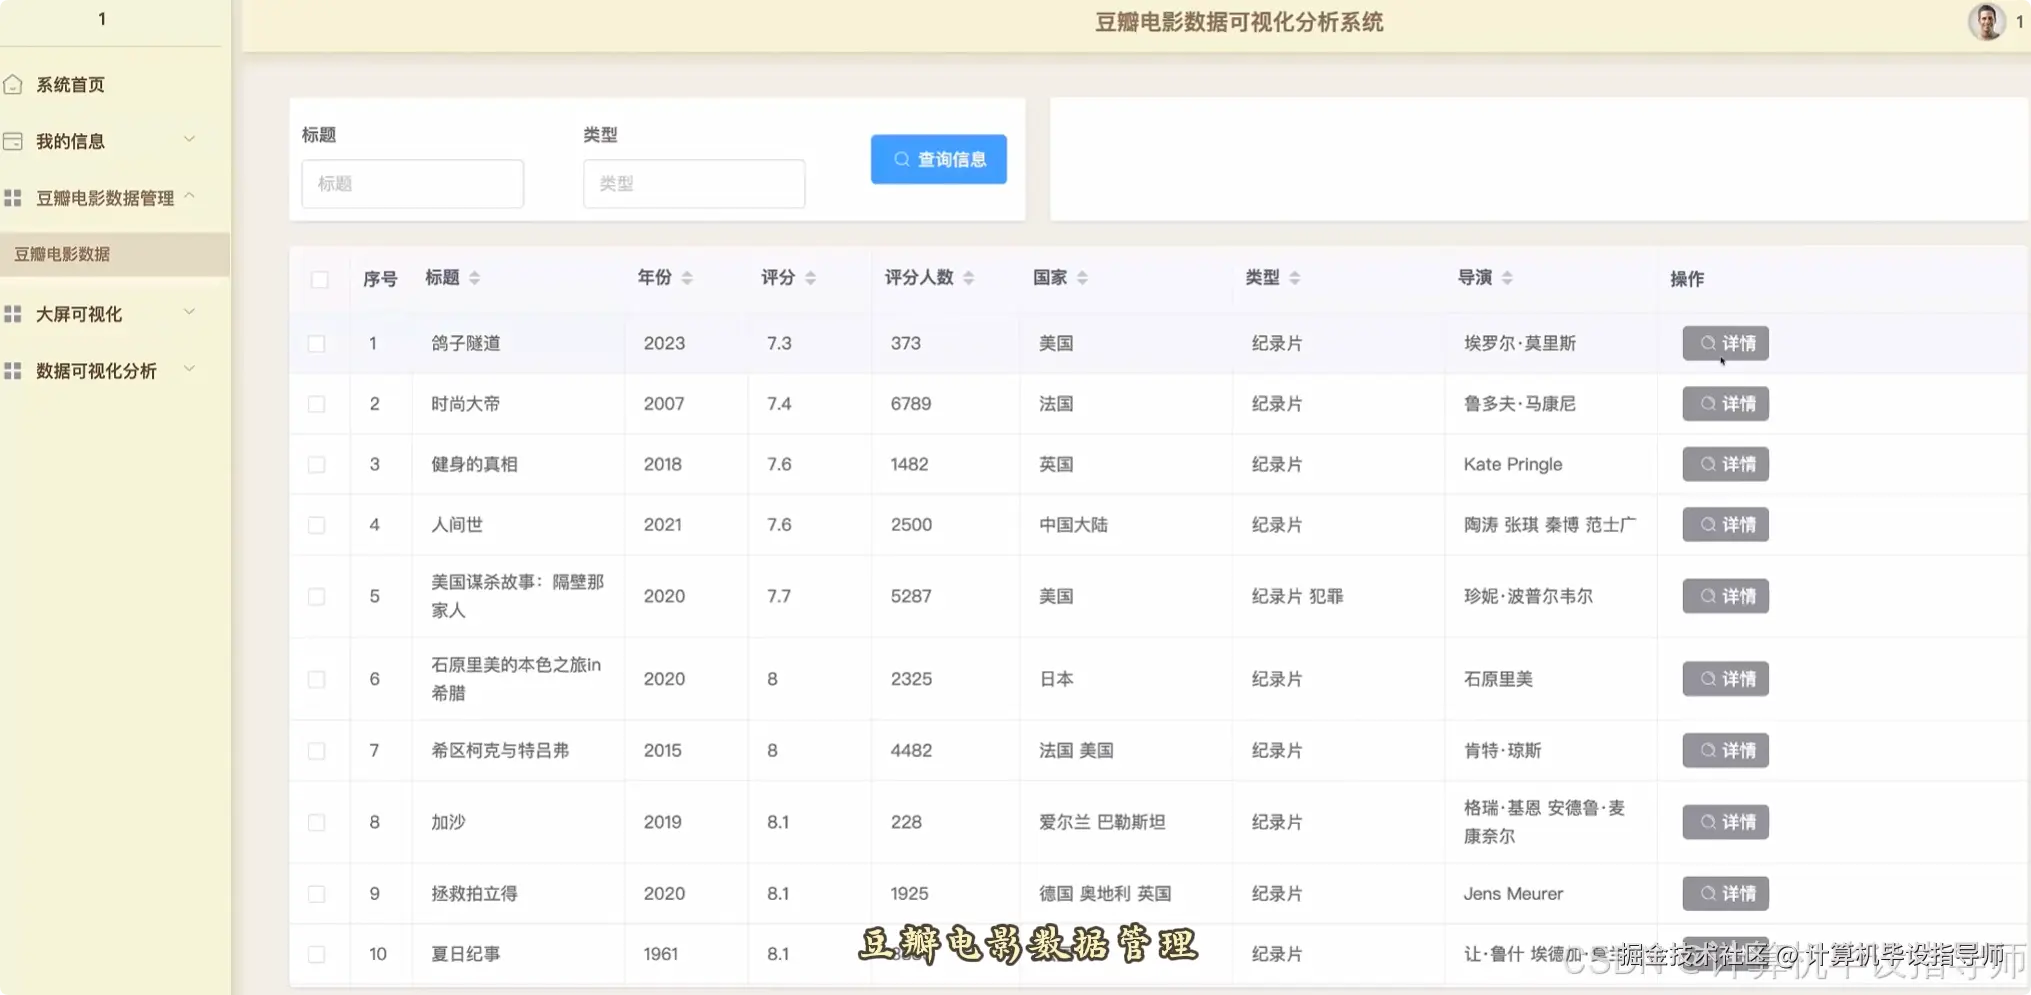Image resolution: width=2031 pixels, height=995 pixels.
Task: Click the grid icon beside 豆瓣电影数据管理
Action: coord(13,198)
